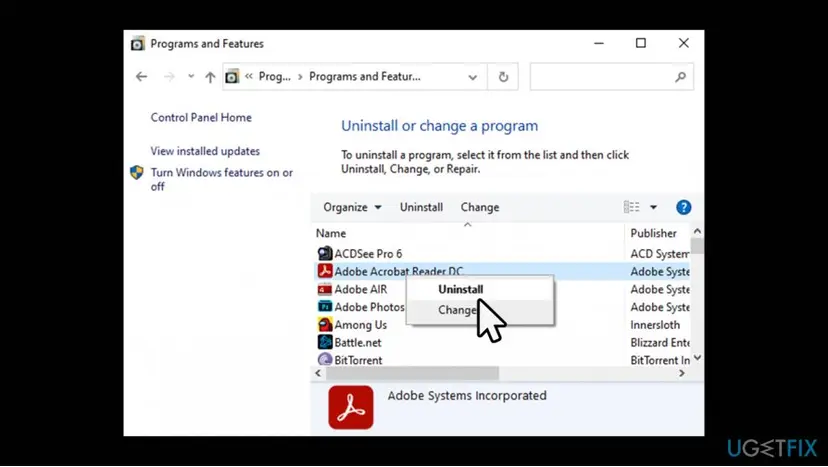
Task: Open the Help question mark button
Action: (683, 207)
